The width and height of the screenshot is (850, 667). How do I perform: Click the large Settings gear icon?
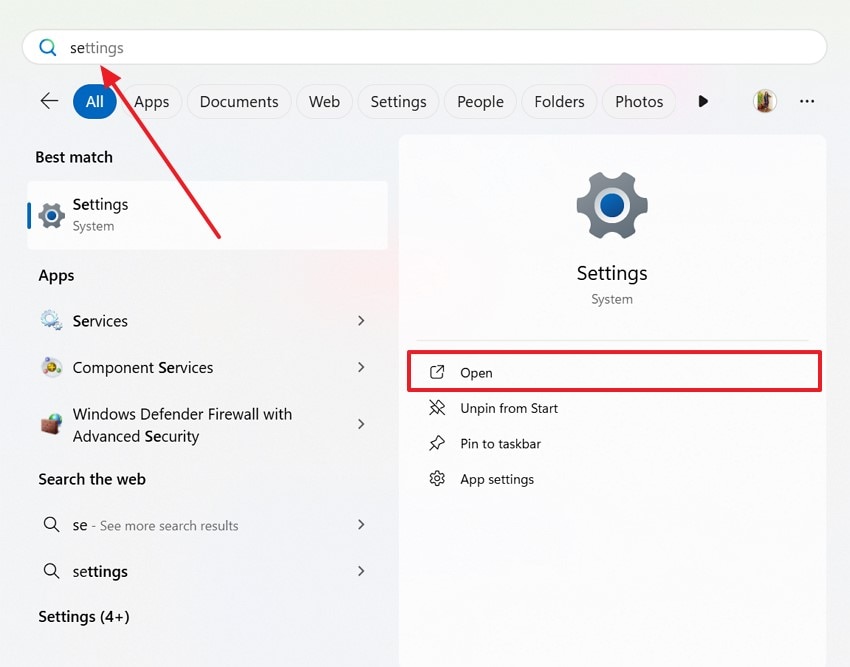coord(612,206)
